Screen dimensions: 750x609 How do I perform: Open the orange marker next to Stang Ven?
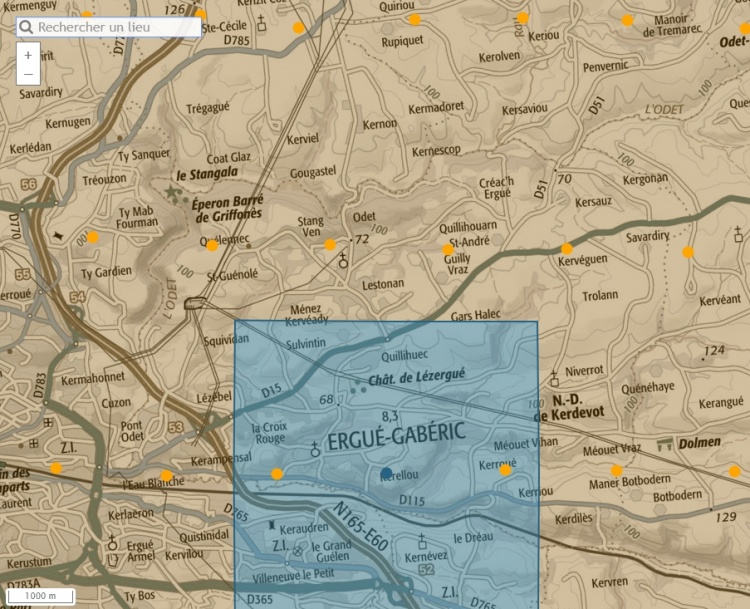click(330, 245)
